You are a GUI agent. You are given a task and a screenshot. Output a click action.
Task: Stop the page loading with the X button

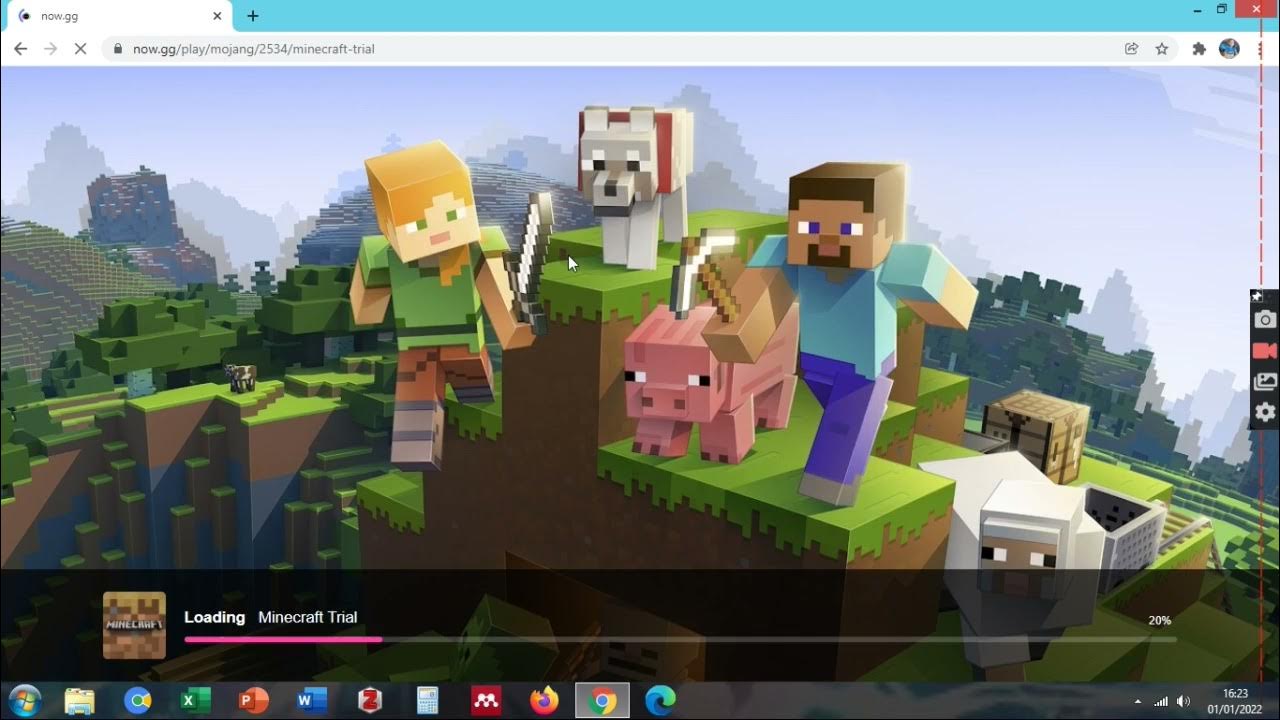click(x=81, y=48)
